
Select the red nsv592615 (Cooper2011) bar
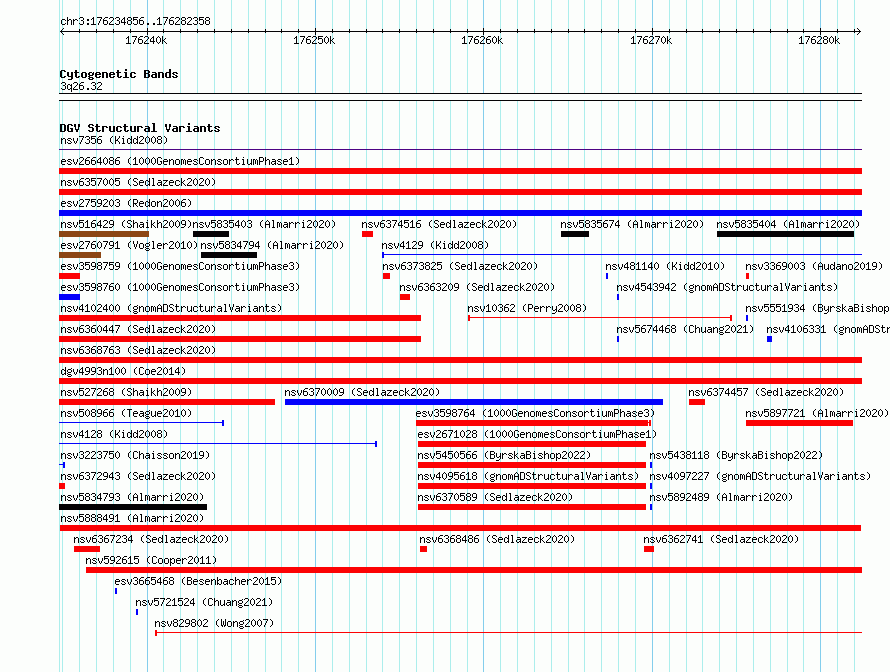[x=474, y=570]
